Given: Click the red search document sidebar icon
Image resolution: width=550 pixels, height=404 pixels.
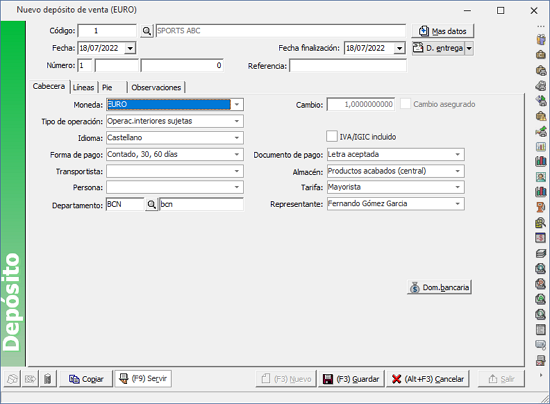Looking at the screenshot, I should [x=541, y=283].
